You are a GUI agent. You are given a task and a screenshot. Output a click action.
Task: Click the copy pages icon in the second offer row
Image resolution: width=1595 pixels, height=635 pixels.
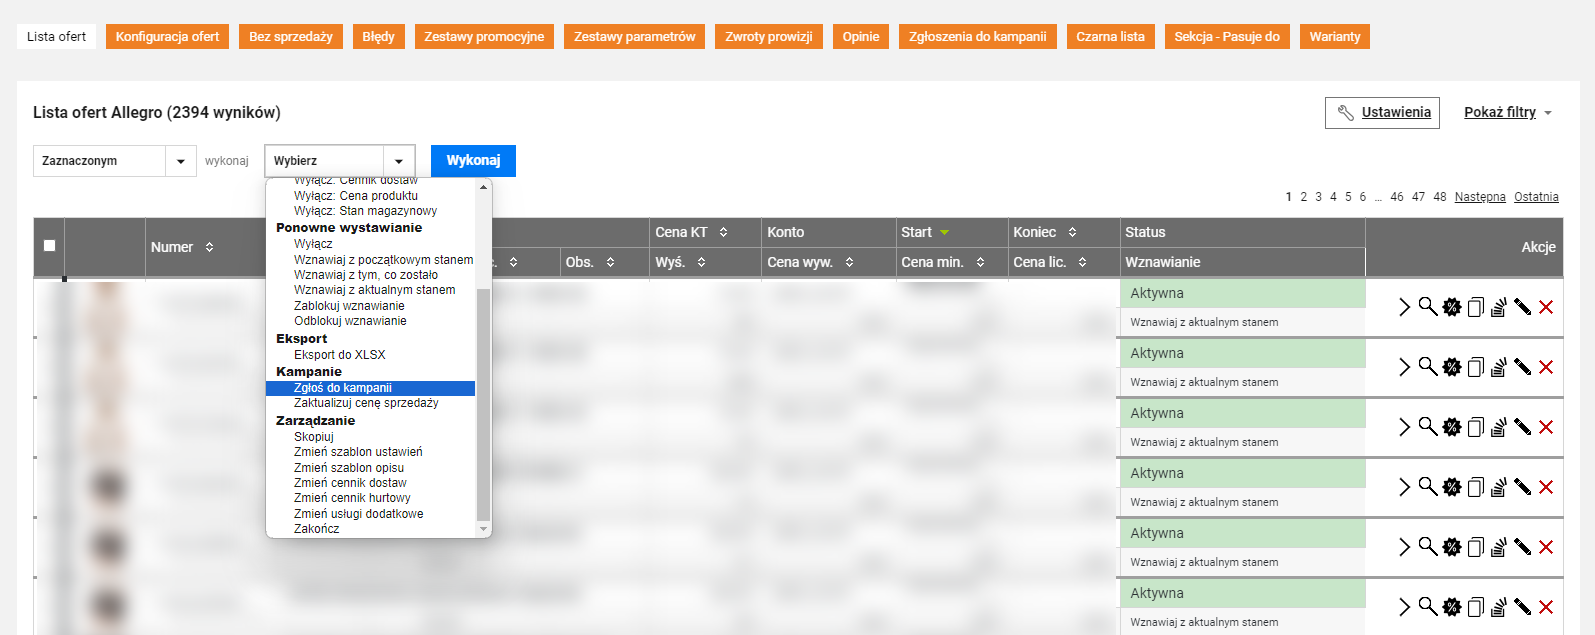tap(1475, 367)
